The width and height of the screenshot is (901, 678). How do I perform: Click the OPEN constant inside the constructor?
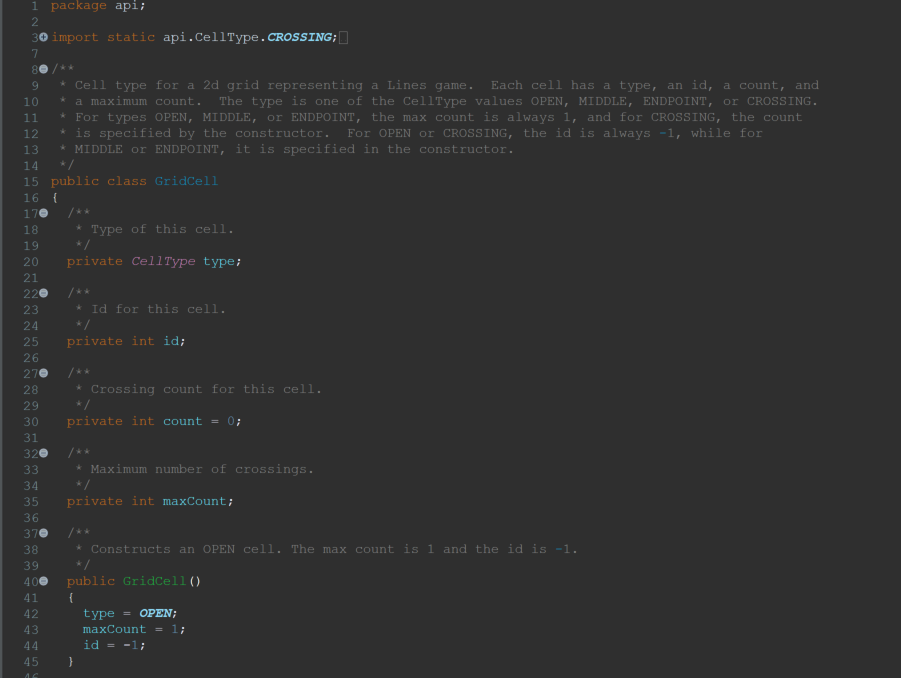[x=157, y=613]
